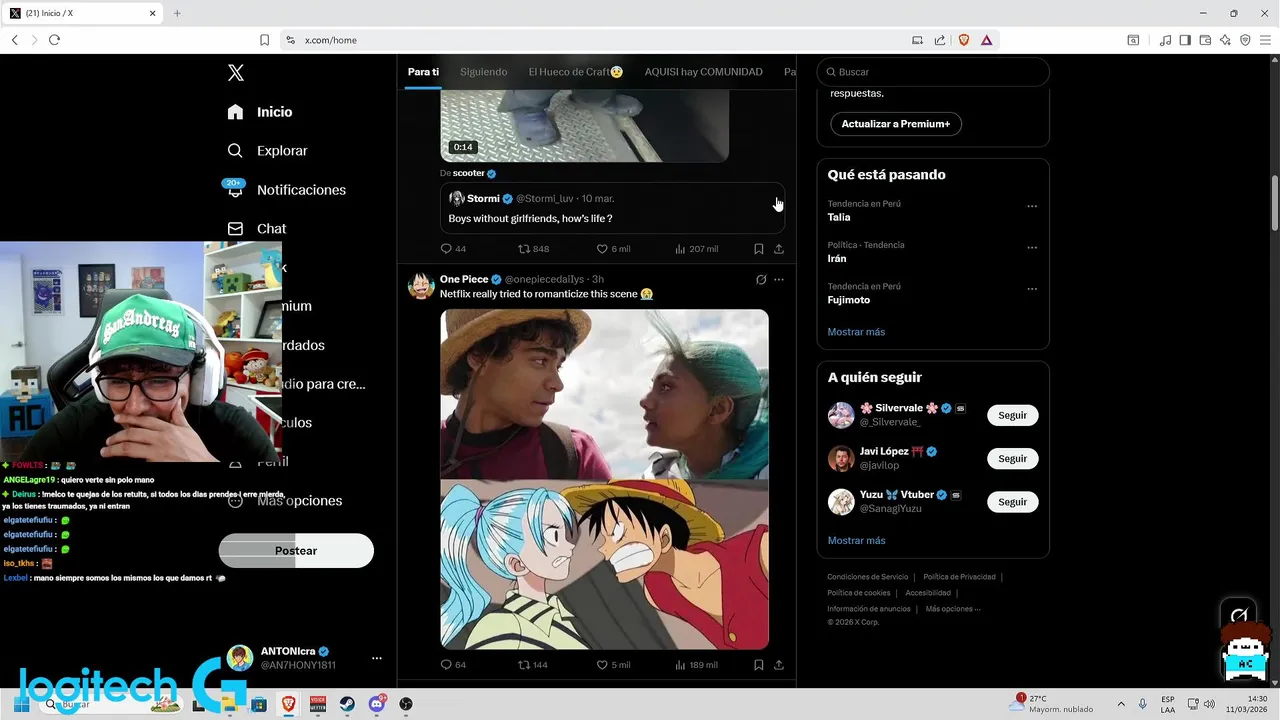Open Política de cookies link

858,593
